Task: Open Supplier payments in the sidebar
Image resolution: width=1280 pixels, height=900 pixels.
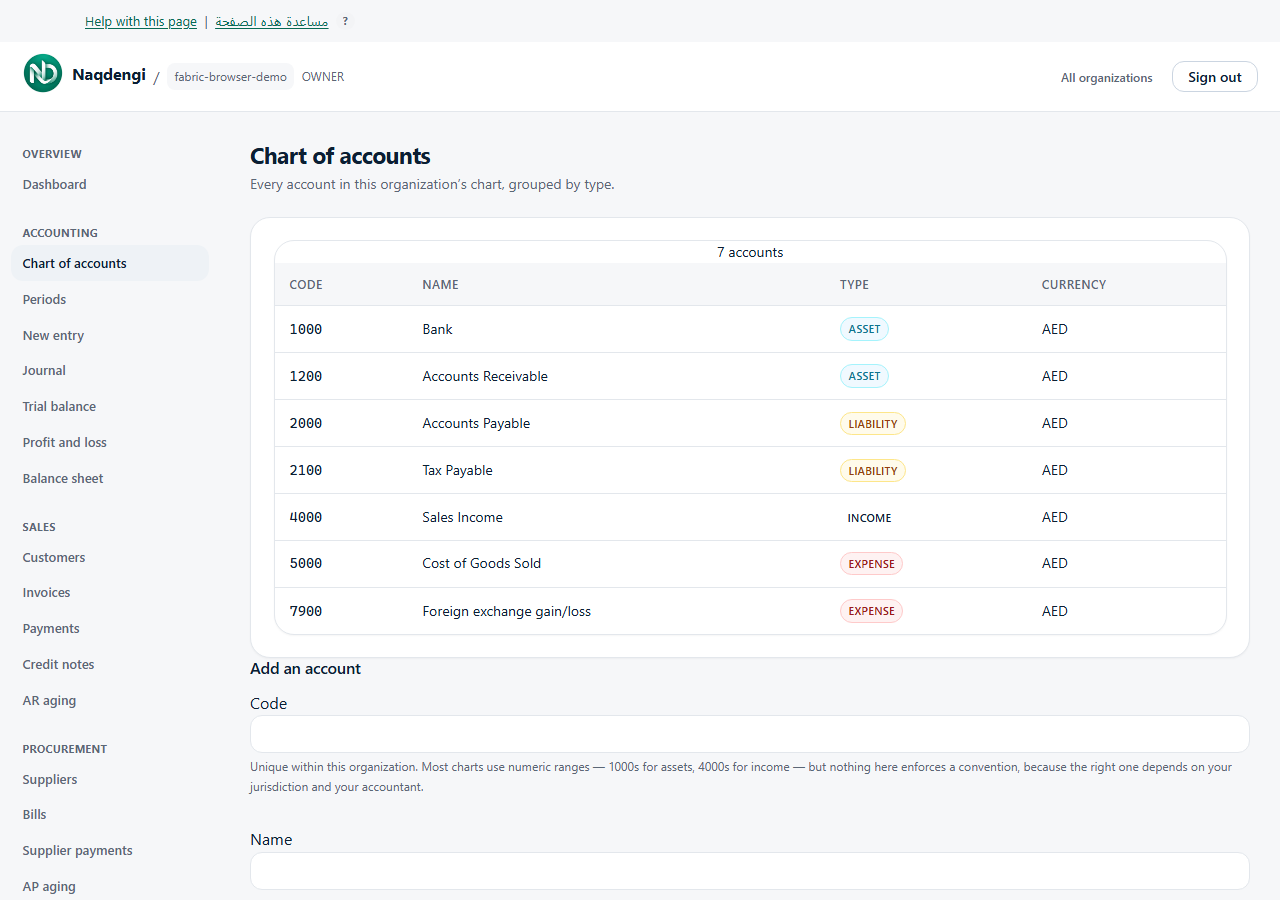Action: click(78, 850)
